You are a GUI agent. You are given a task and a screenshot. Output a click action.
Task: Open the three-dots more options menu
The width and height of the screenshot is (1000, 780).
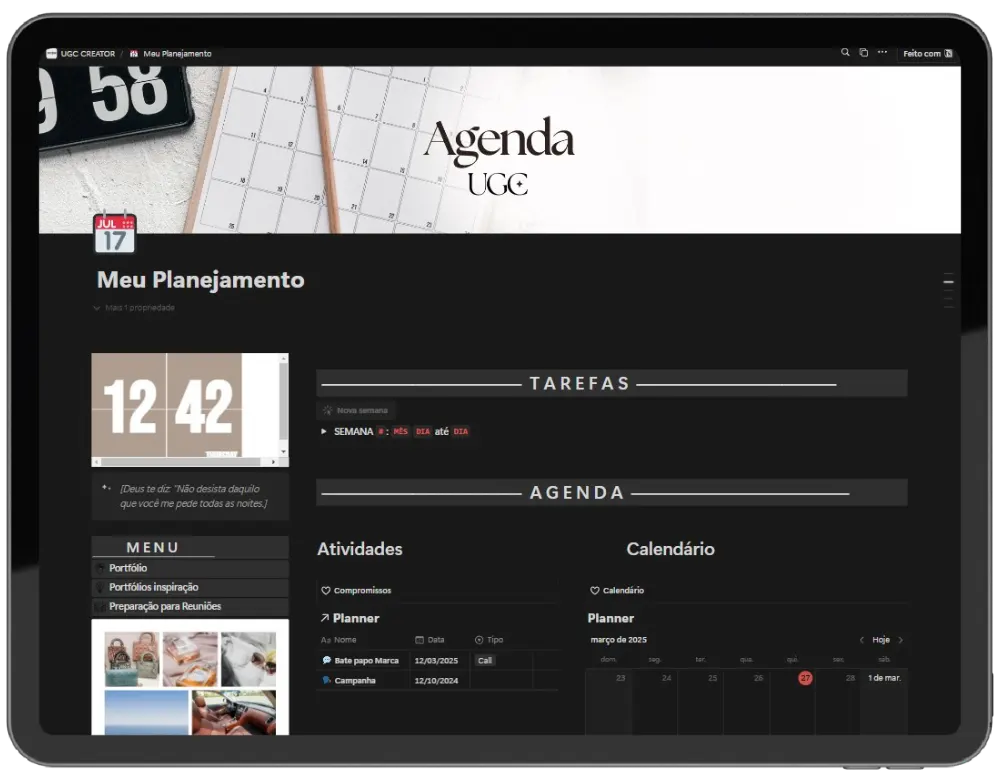pyautogui.click(x=882, y=53)
